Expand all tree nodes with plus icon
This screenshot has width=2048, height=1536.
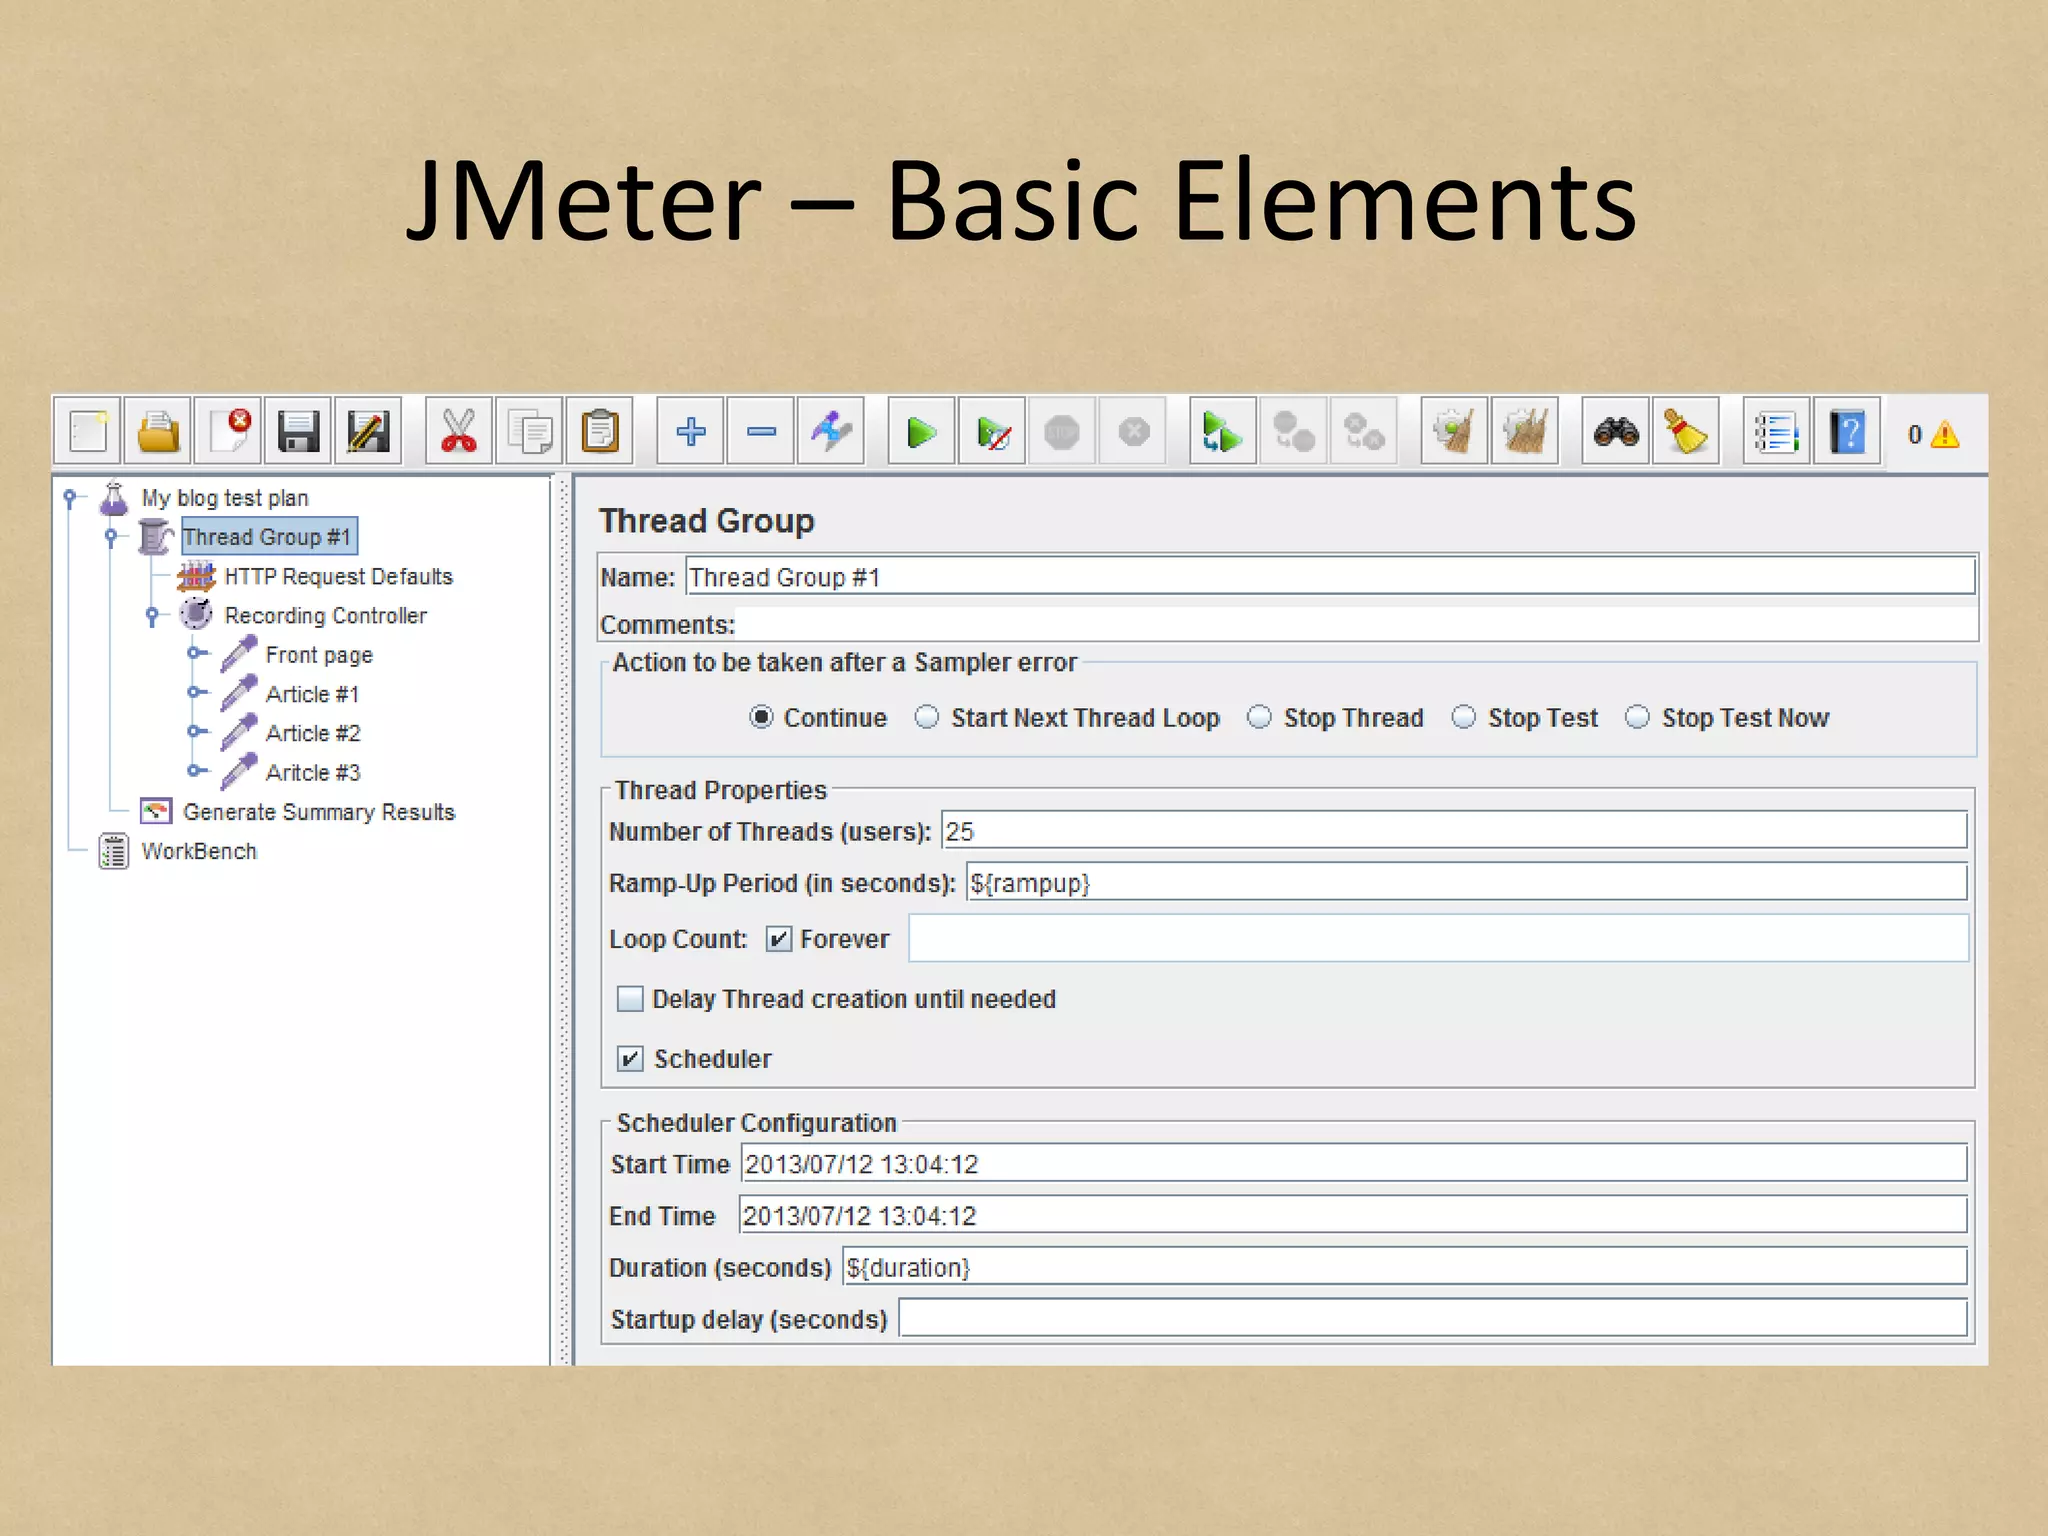[x=690, y=432]
